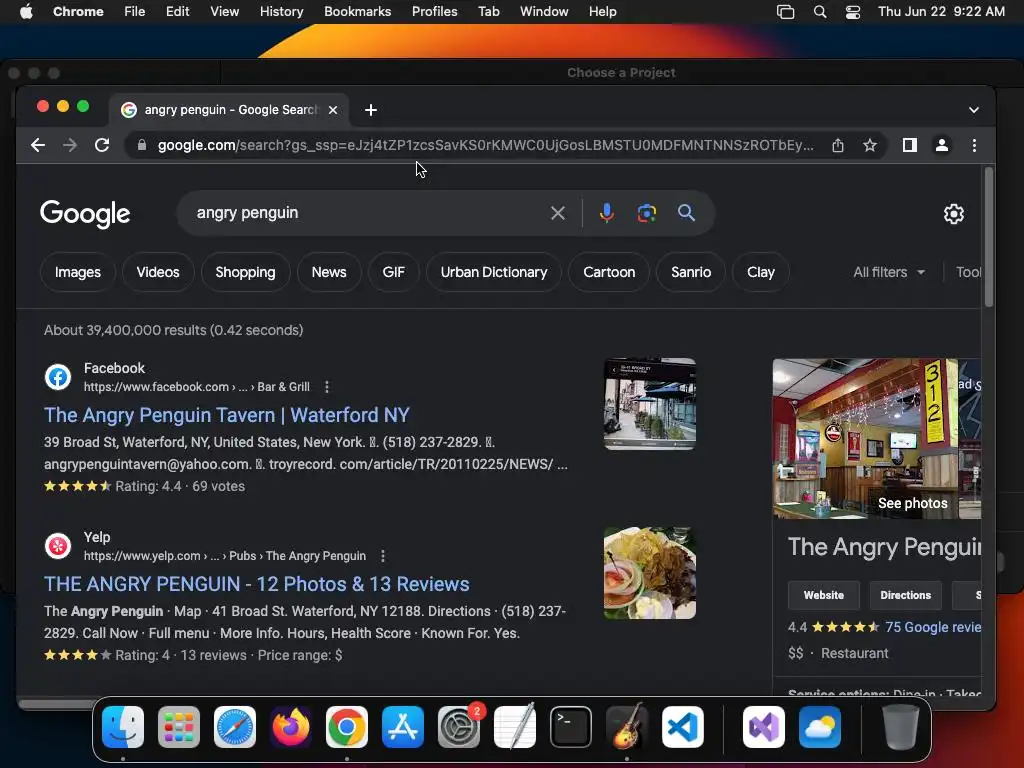1024x768 pixels.
Task: Filter results by Videos
Action: [158, 272]
